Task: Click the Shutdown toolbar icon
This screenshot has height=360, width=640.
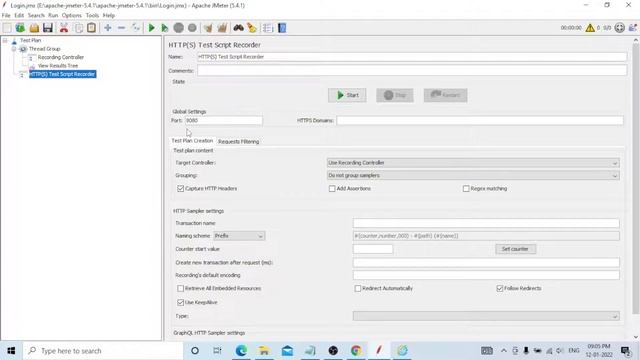Action: [x=192, y=28]
